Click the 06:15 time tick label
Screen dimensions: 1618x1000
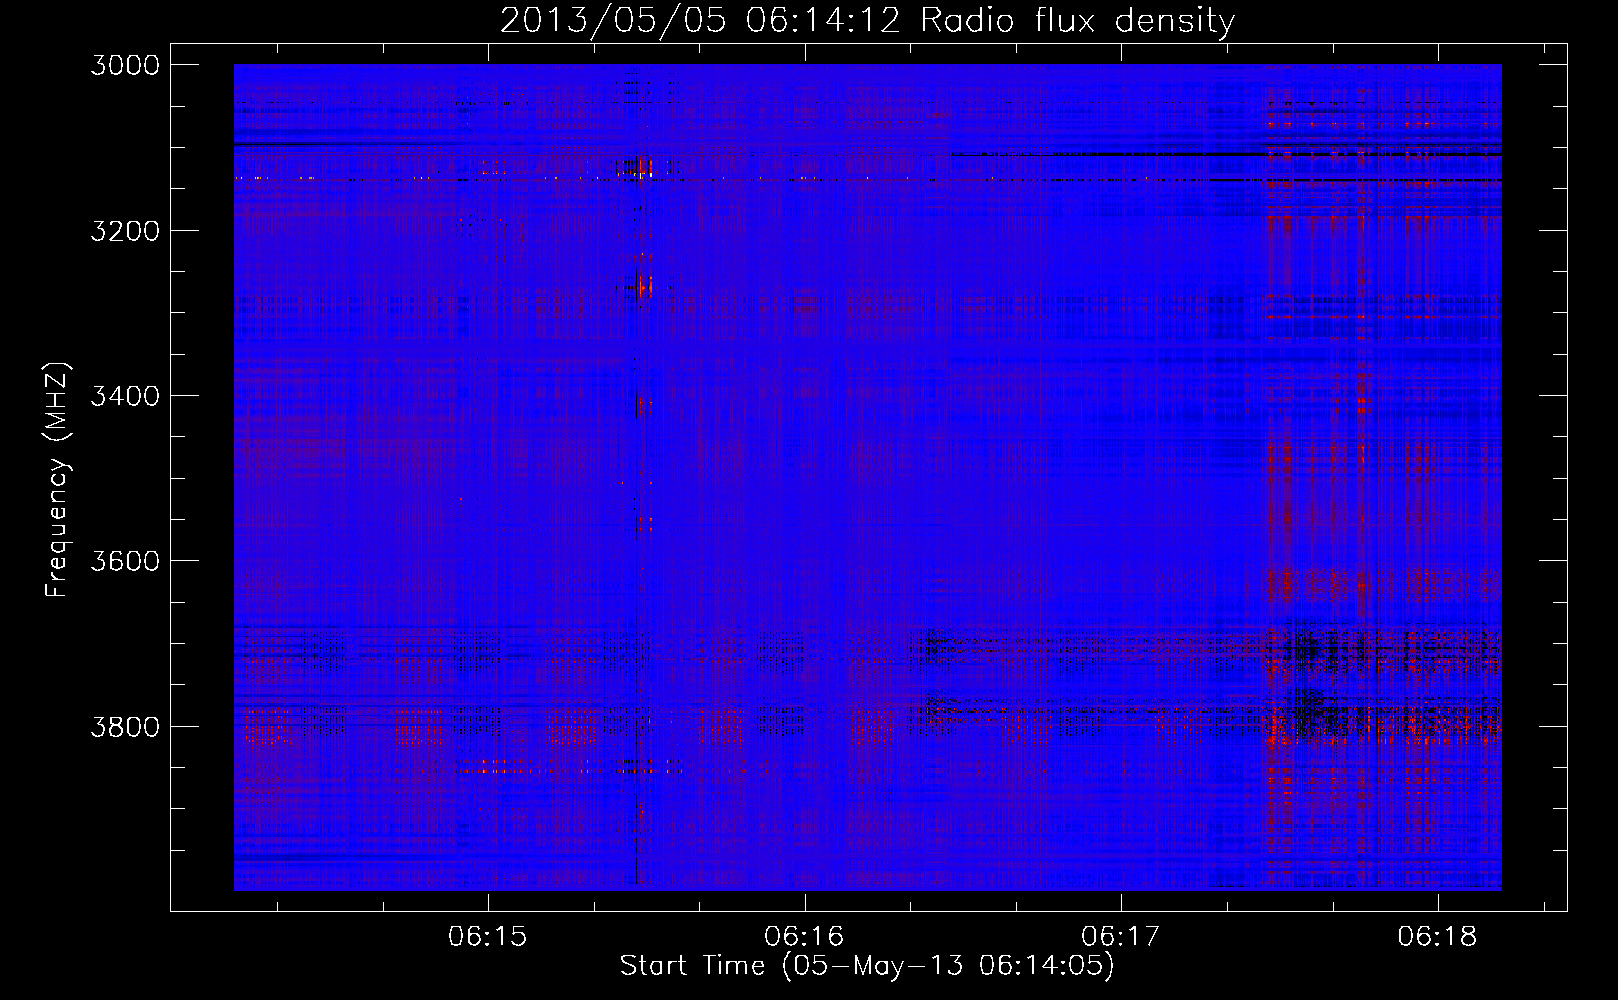coord(488,937)
